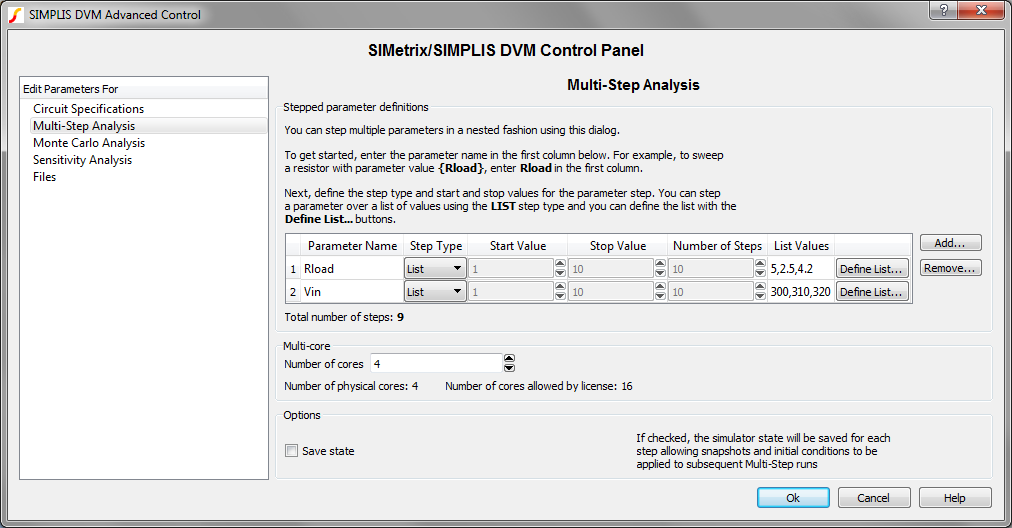1012x528 pixels.
Task: Increase Number of cores with up arrow
Action: 509,359
